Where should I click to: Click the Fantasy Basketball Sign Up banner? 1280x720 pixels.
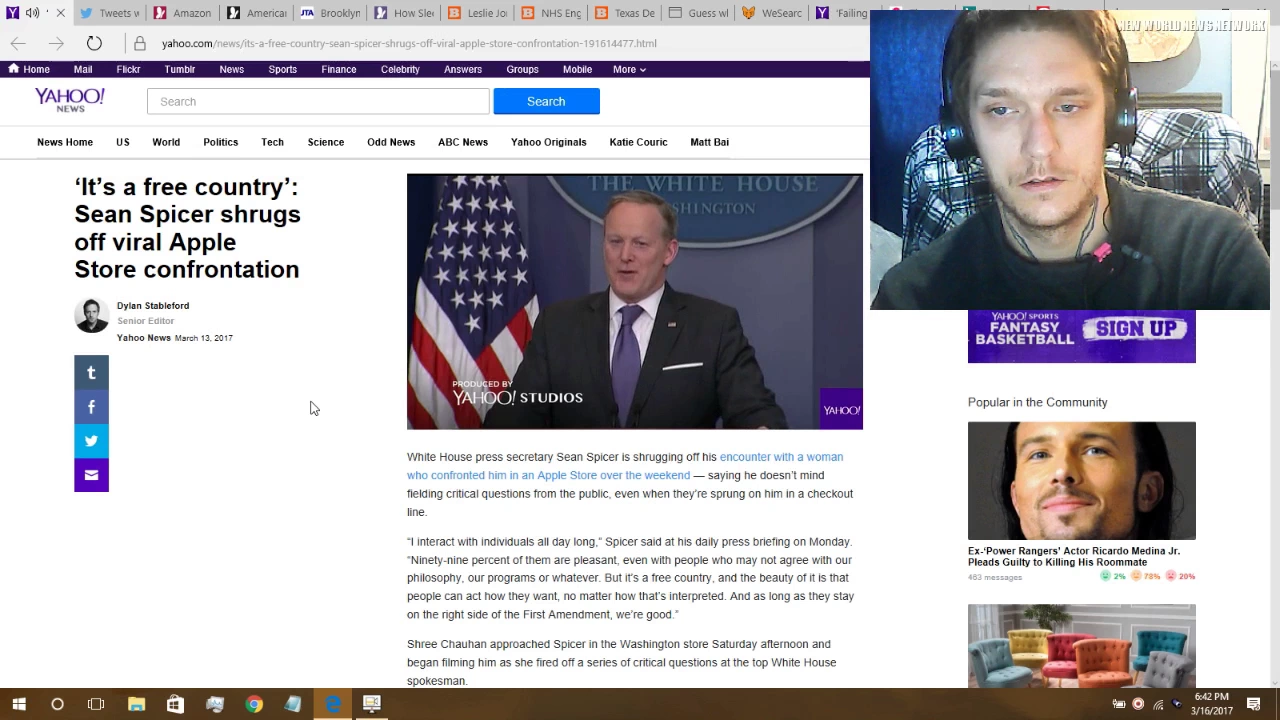click(1081, 337)
